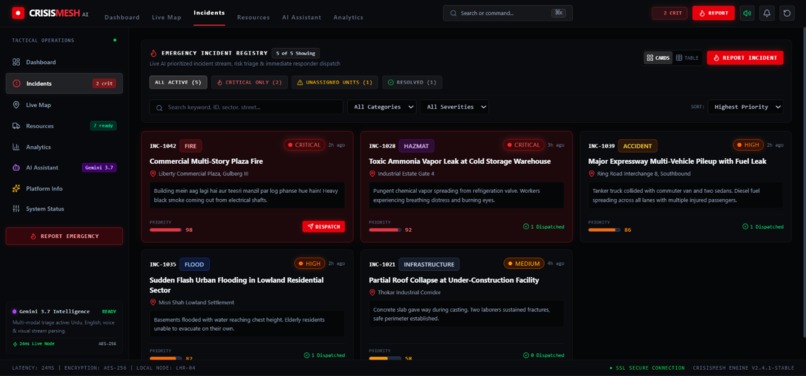
Task: Open the notifications bell
Action: point(766,13)
